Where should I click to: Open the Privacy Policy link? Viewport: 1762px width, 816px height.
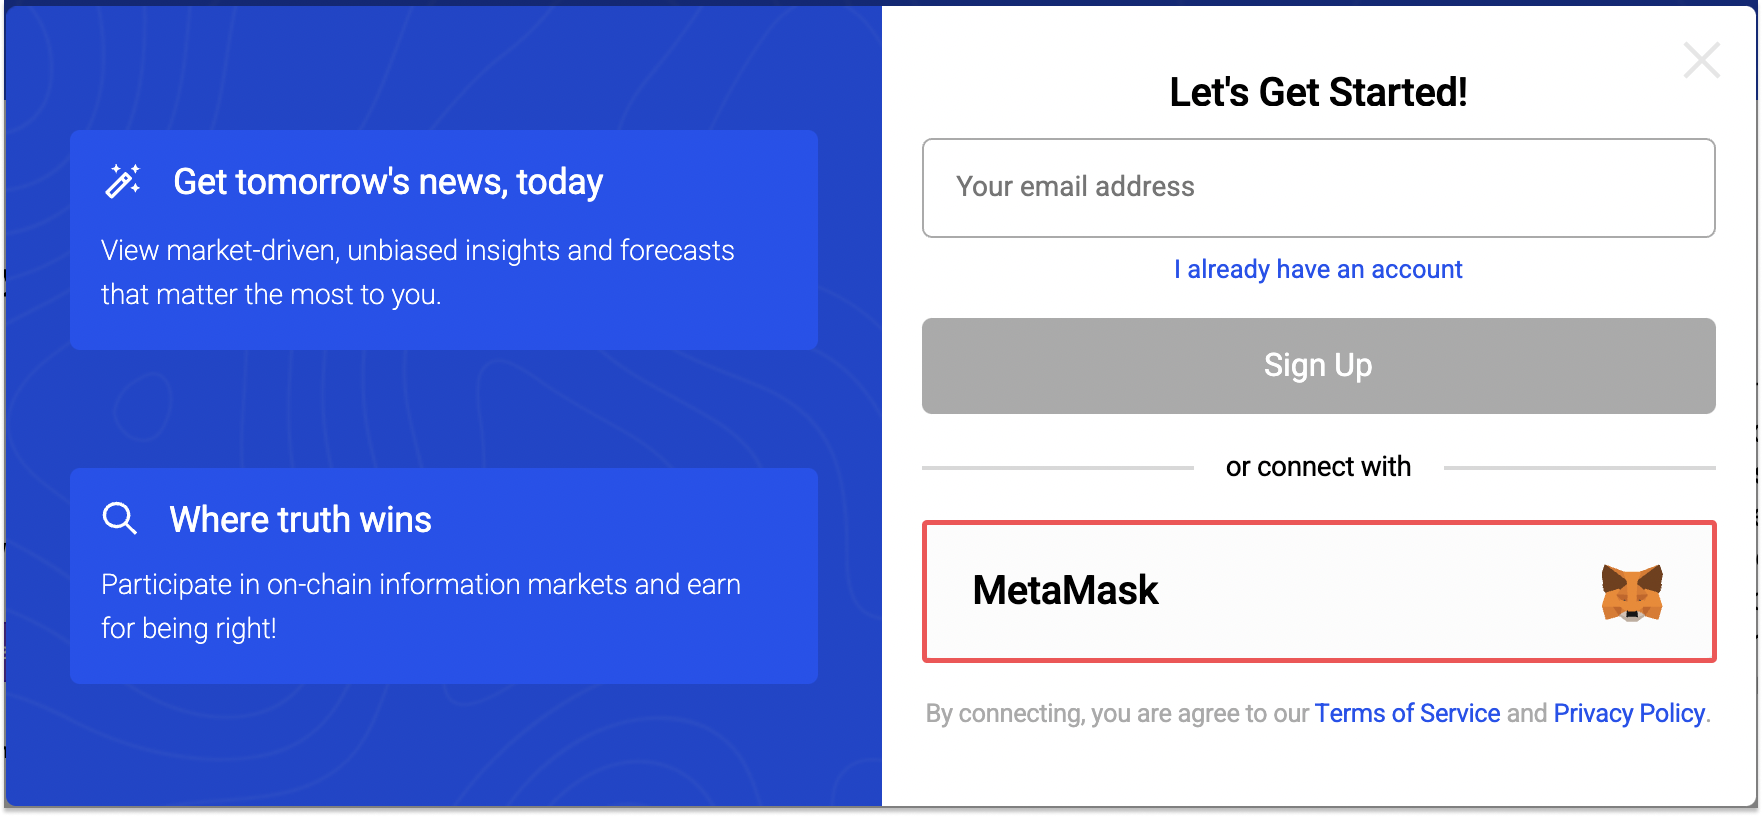pos(1629,713)
